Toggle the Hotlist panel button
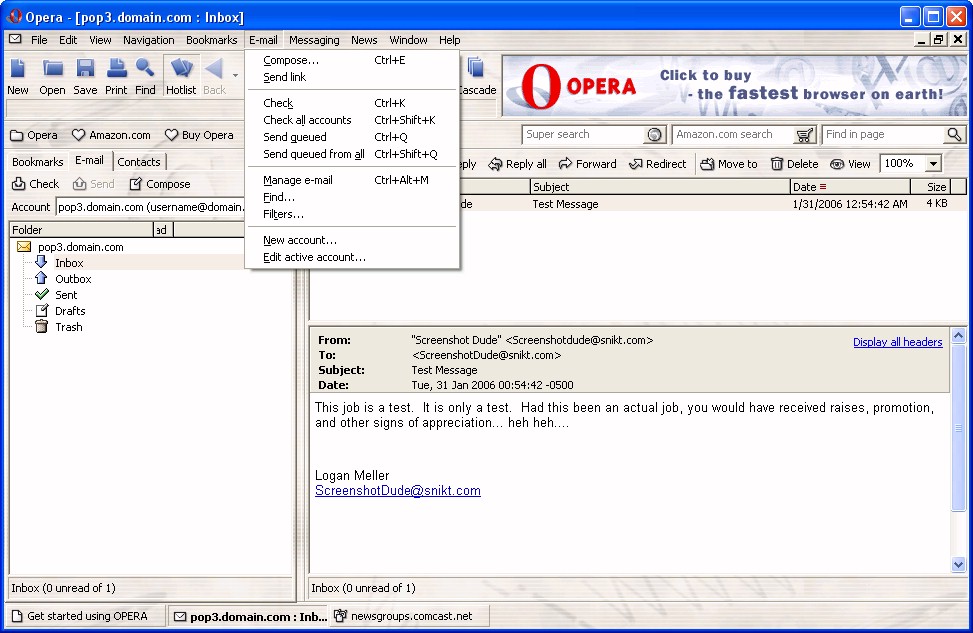 coord(181,76)
